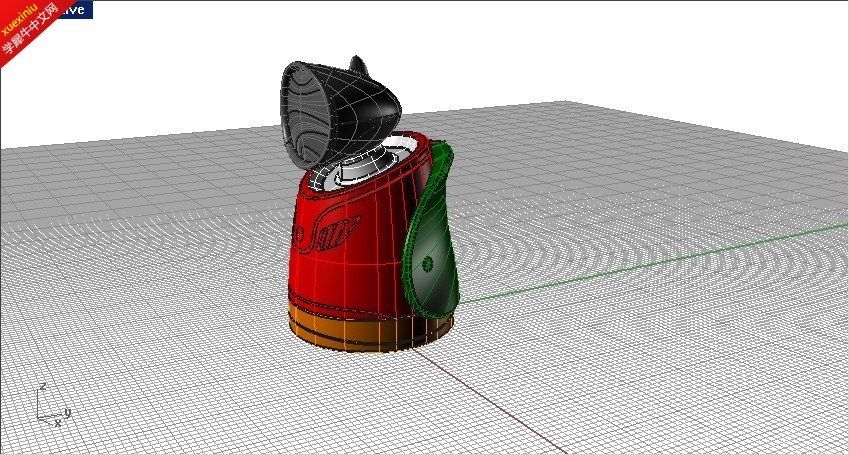
Task: Select the small round button on green handle
Action: [x=427, y=264]
